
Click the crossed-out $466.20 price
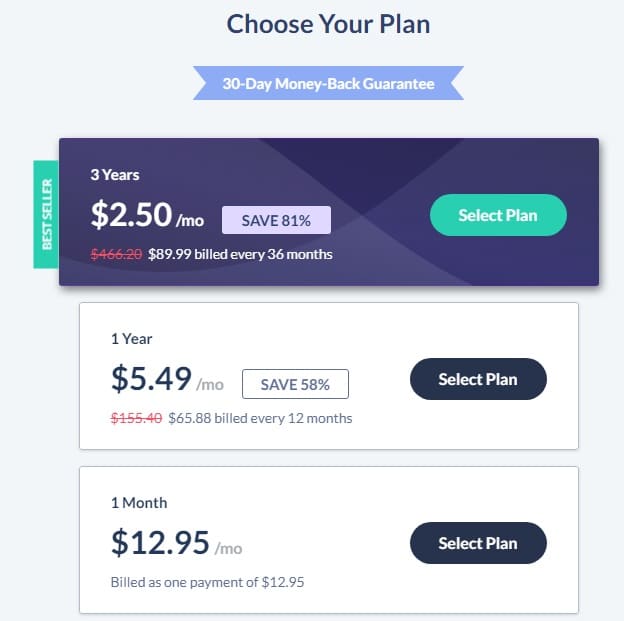tap(116, 254)
